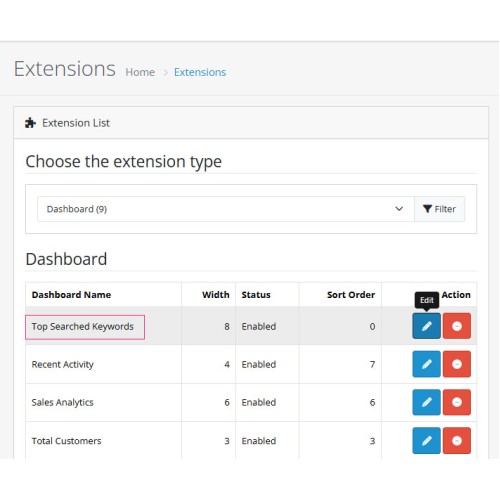Image resolution: width=500 pixels, height=500 pixels.
Task: Uninstall the Recent Activity extension
Action: [457, 364]
